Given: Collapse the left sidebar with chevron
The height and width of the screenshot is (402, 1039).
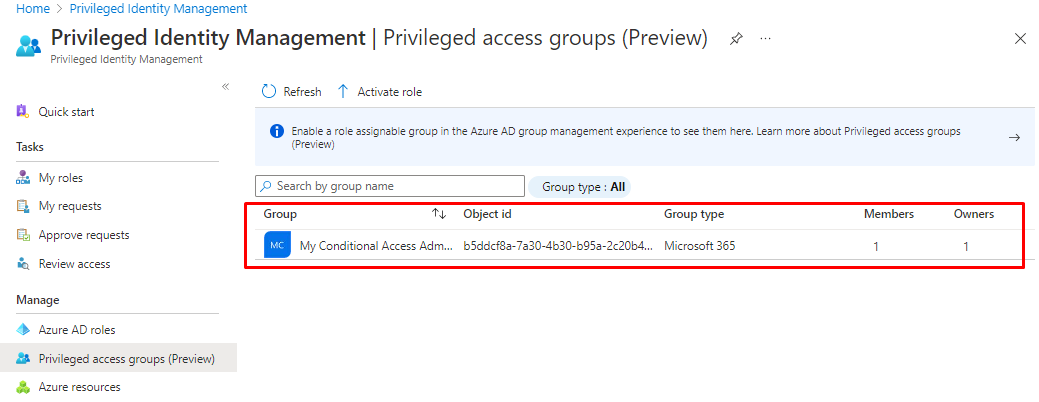Looking at the screenshot, I should (x=225, y=87).
